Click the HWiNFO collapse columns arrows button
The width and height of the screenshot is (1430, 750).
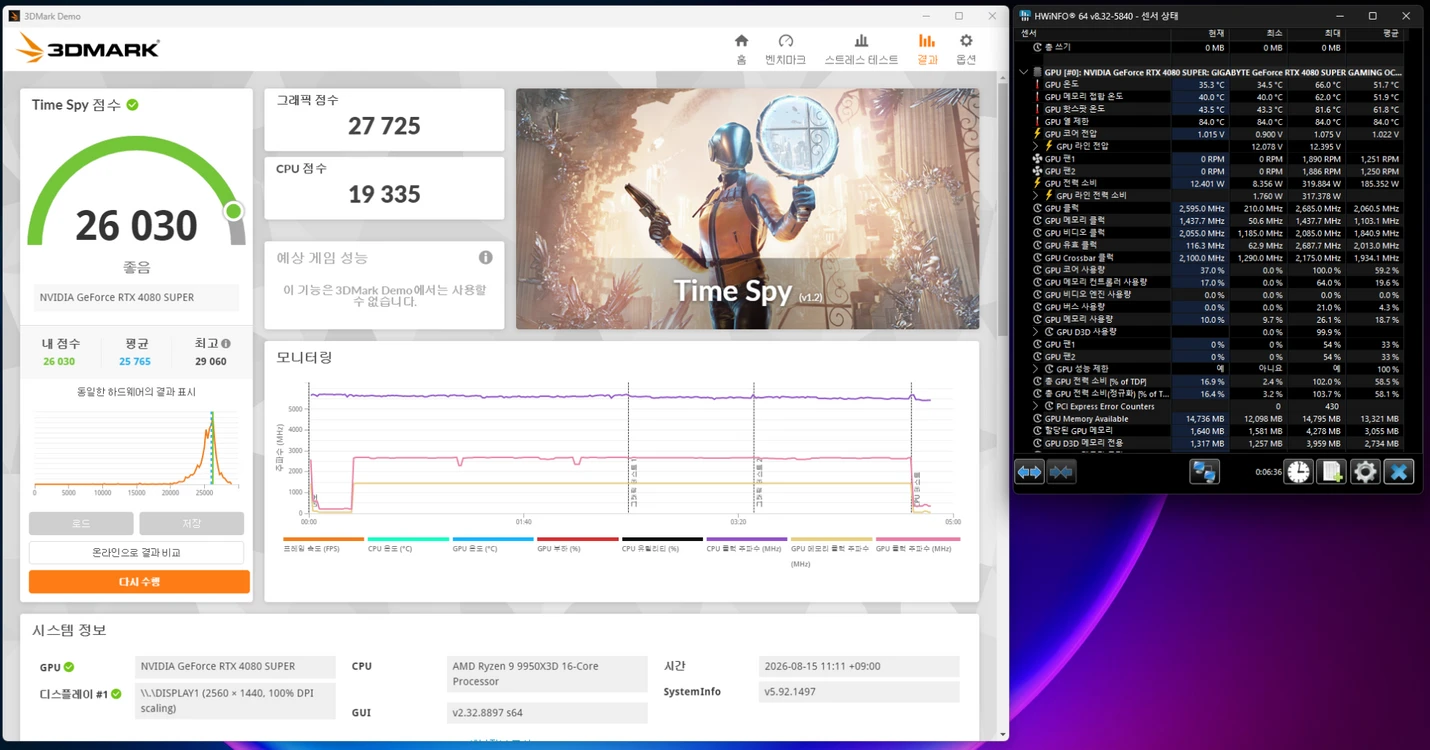(x=1061, y=471)
